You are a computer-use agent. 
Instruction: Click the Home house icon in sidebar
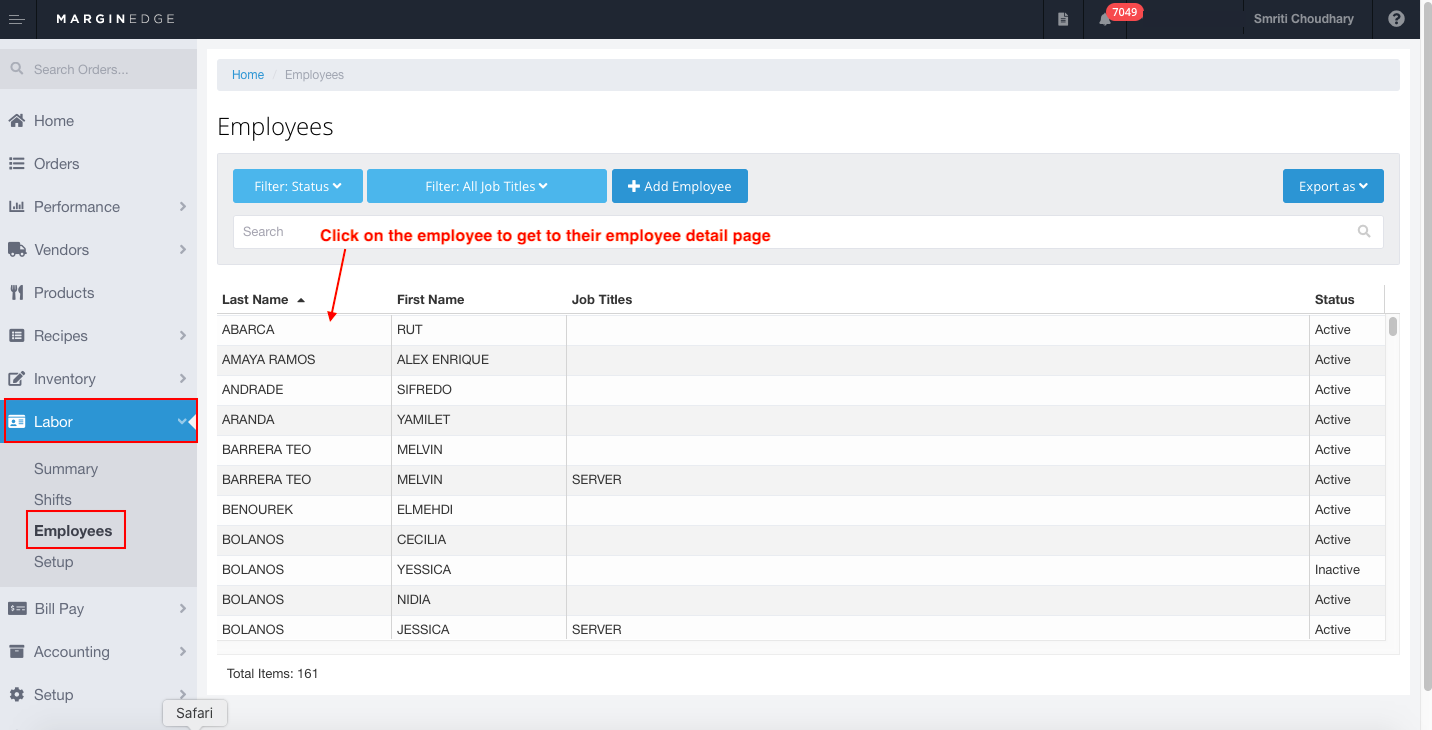[16, 120]
